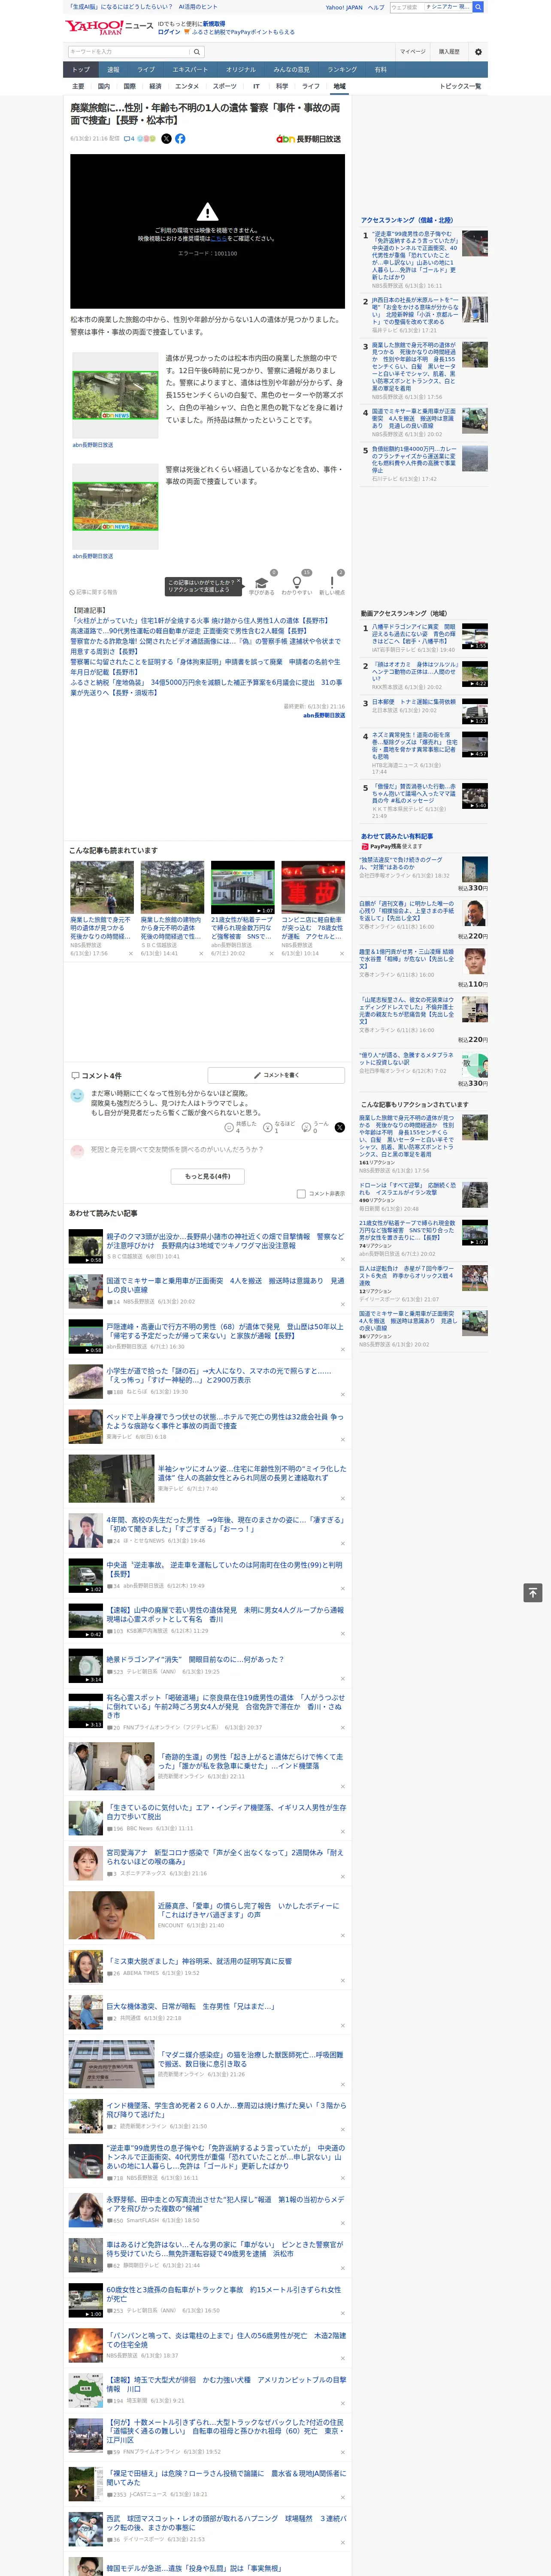Click the abn 長野朝日放送 logo
Screen dimensions: 551x2576
pyautogui.click(x=309, y=139)
